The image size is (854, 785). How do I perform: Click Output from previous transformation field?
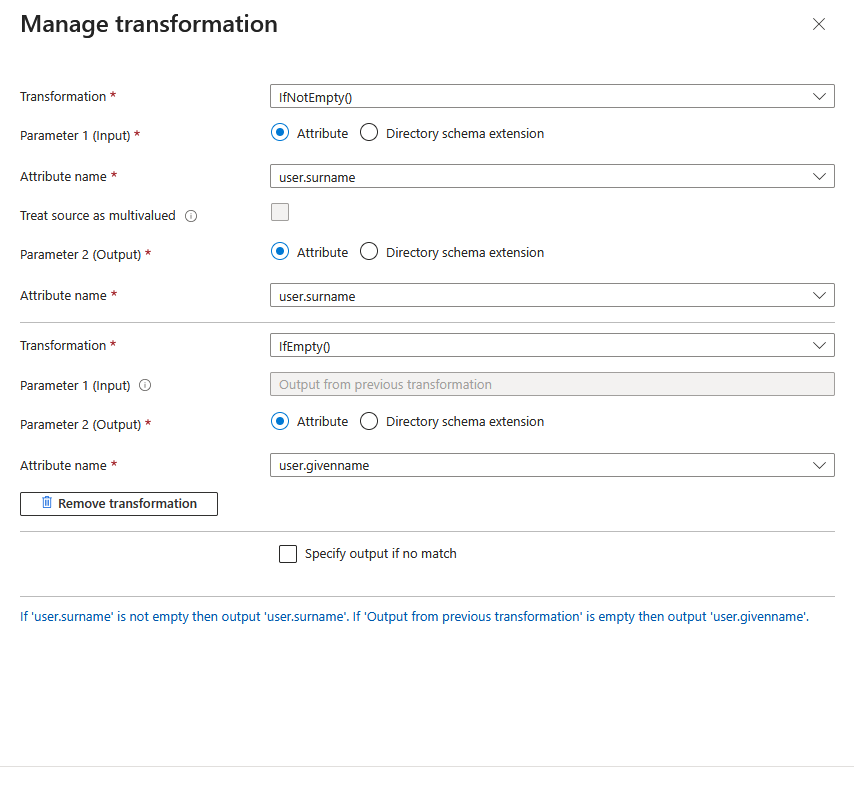coord(552,384)
